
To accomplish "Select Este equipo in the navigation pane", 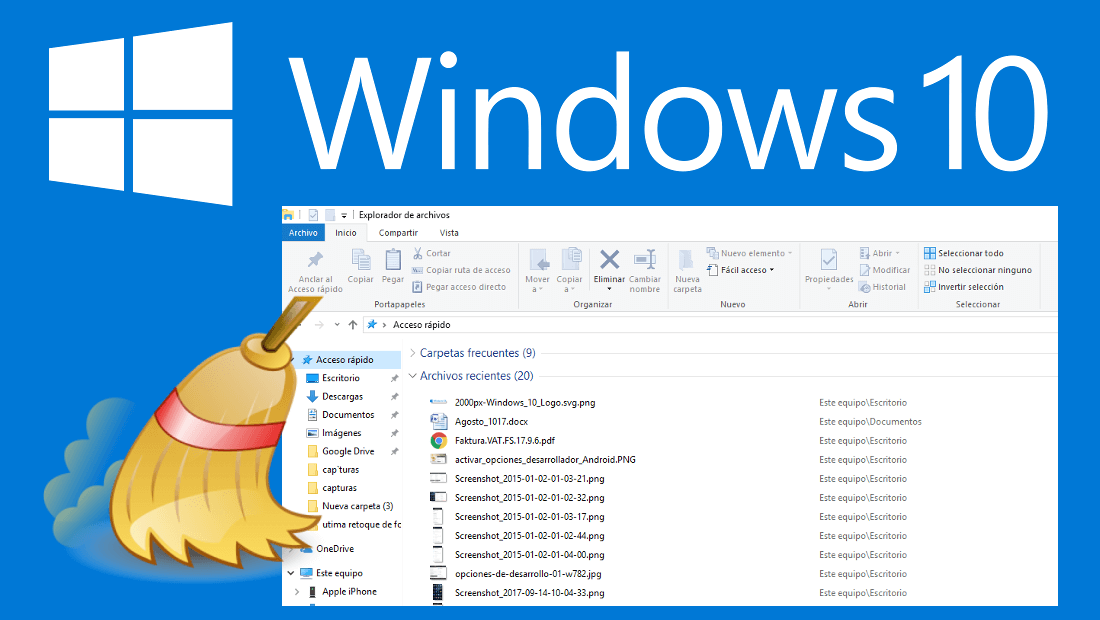I will coord(339,573).
